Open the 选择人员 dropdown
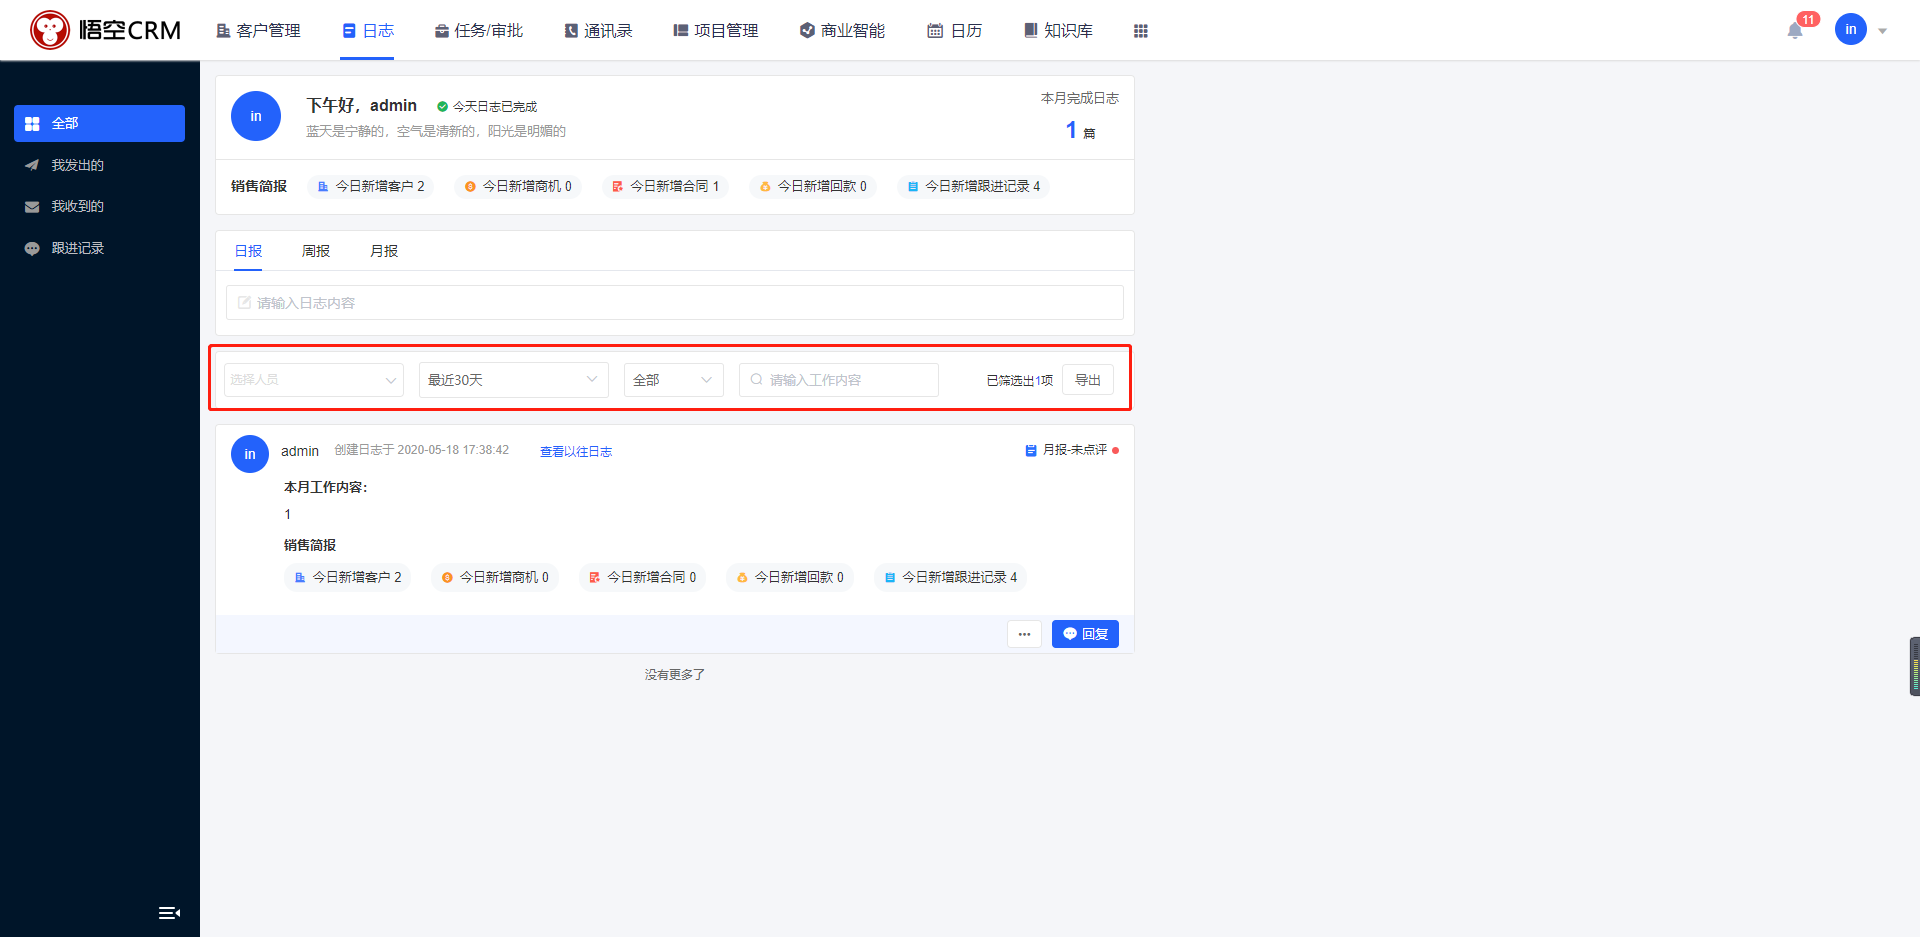 click(314, 380)
